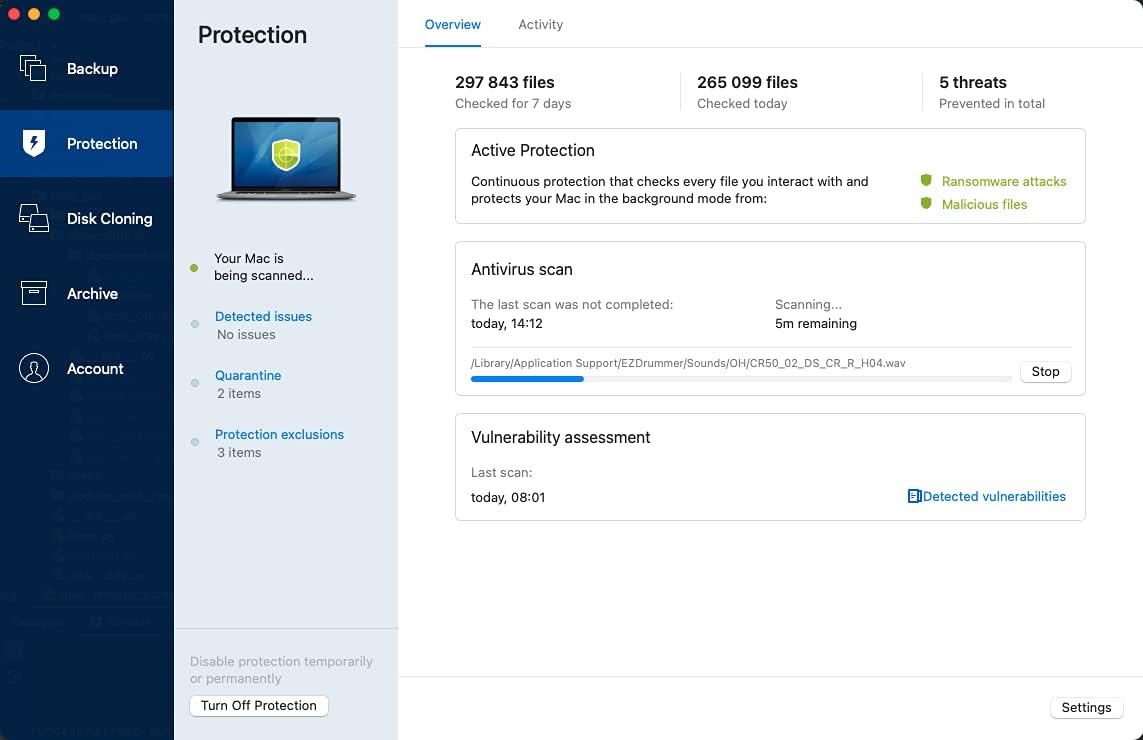Click the Malicious files shield icon
The image size is (1143, 740).
tap(926, 204)
